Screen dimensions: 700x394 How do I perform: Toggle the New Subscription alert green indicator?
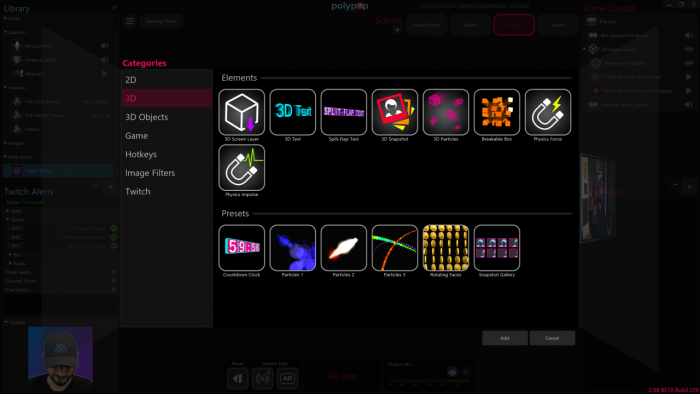pyautogui.click(x=113, y=237)
